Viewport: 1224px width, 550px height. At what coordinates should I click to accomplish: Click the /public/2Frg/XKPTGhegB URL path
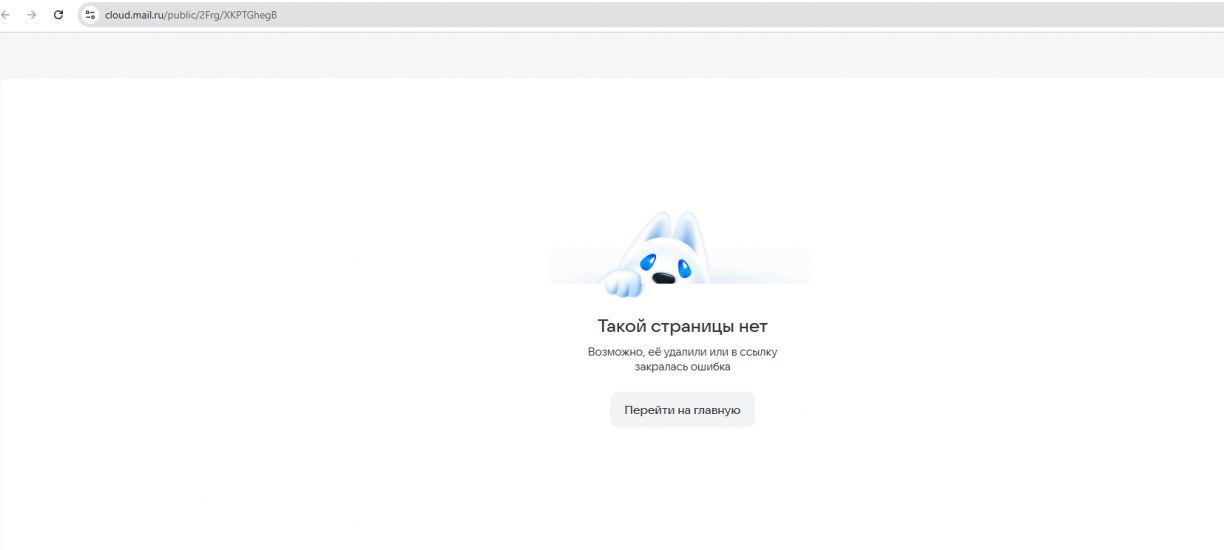(222, 15)
